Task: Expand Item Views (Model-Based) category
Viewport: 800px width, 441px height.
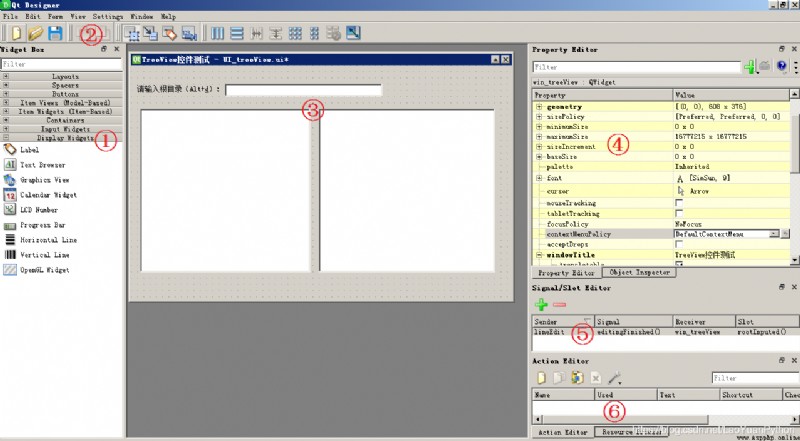Action: click(6, 102)
